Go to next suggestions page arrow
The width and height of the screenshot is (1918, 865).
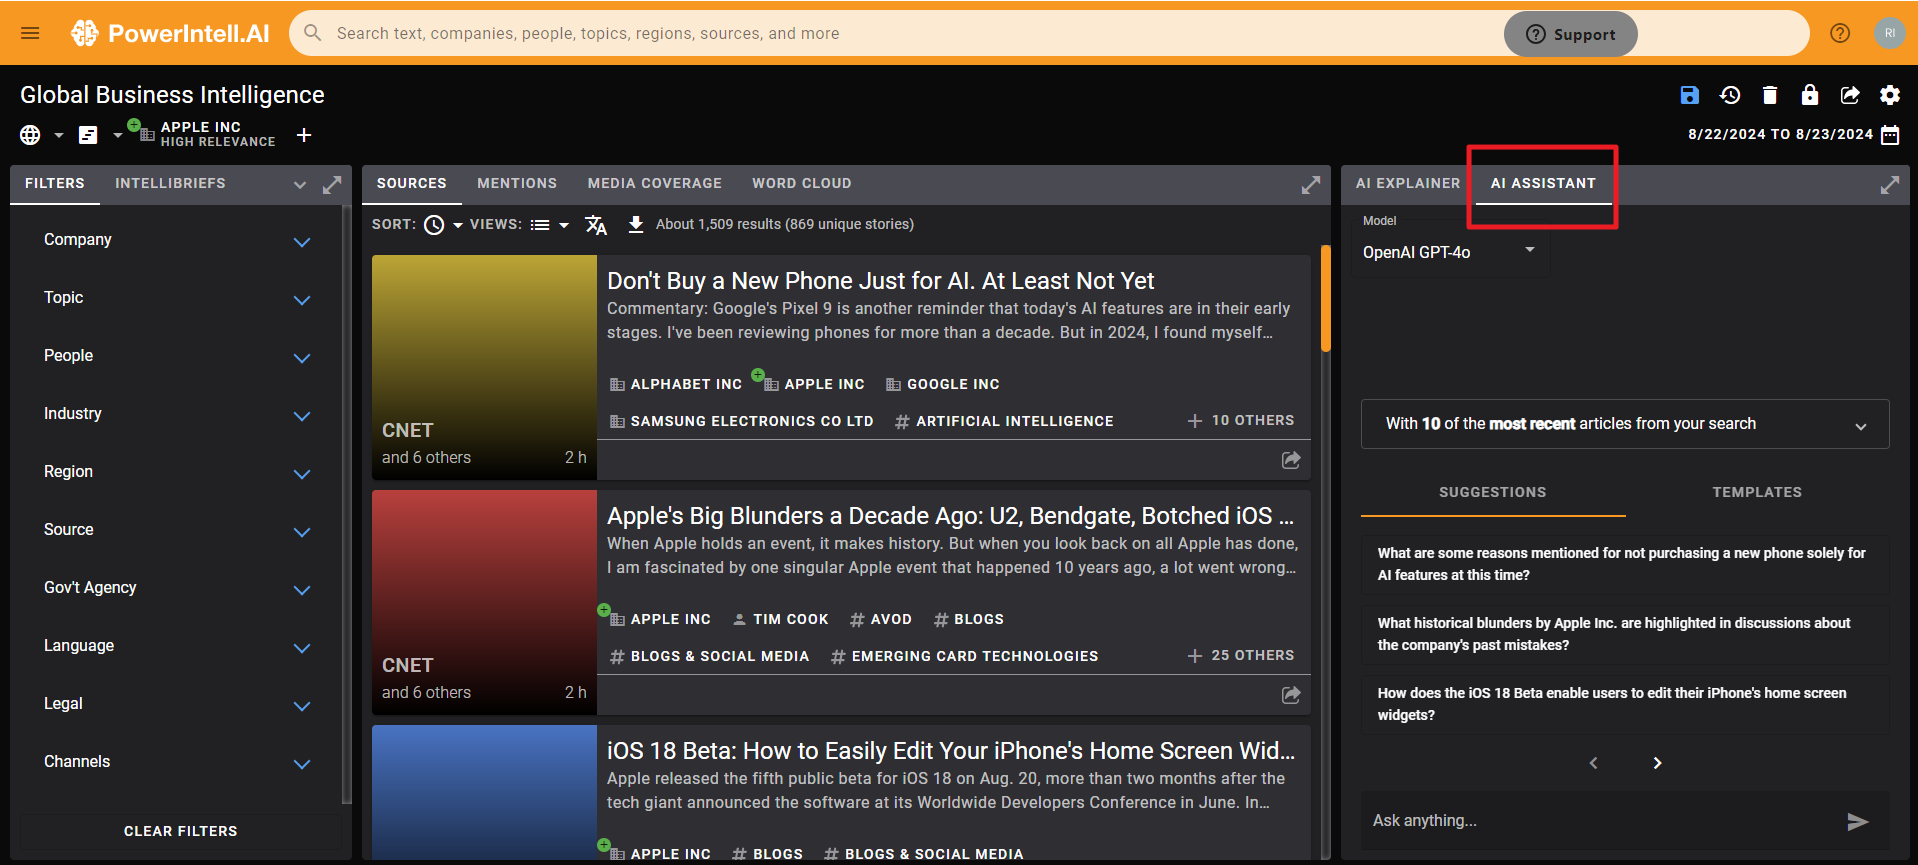click(1657, 763)
